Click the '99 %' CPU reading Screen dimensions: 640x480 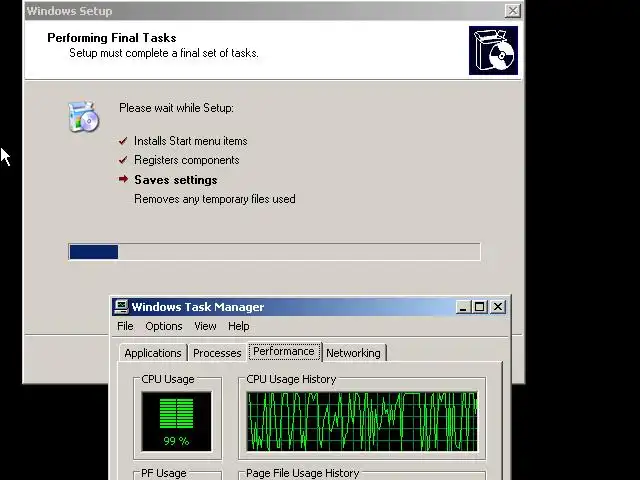click(x=176, y=441)
